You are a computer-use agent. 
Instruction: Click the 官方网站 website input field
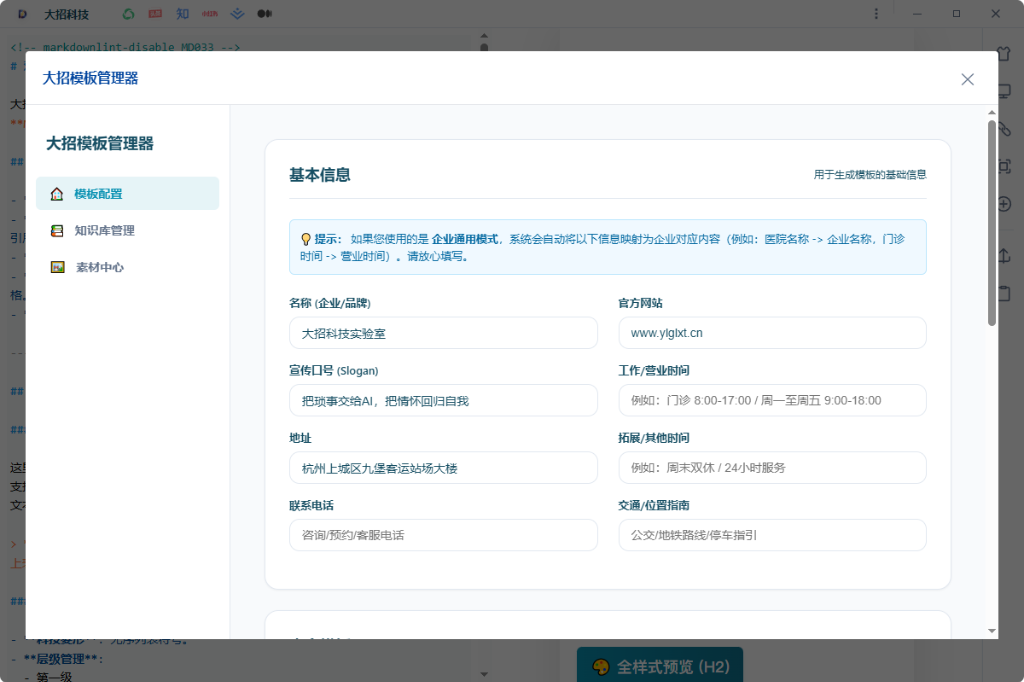773,333
